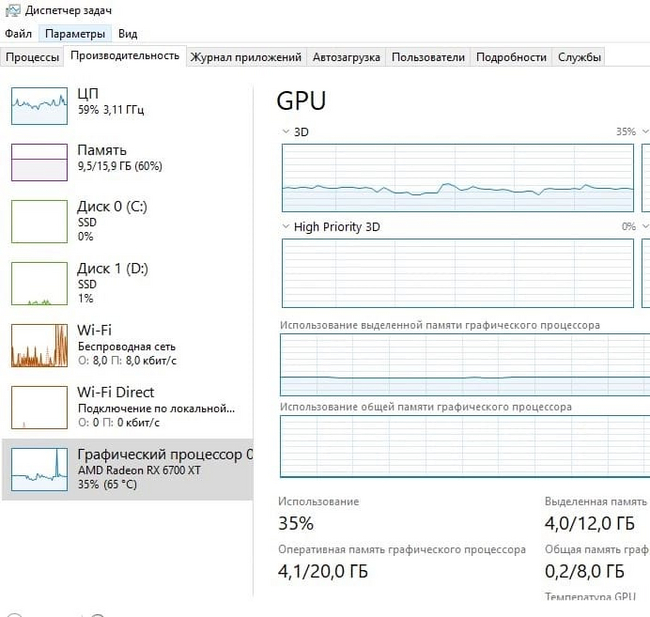Select the Wi-Fi network graph thumbnail
The image size is (650, 617).
pyautogui.click(x=39, y=345)
